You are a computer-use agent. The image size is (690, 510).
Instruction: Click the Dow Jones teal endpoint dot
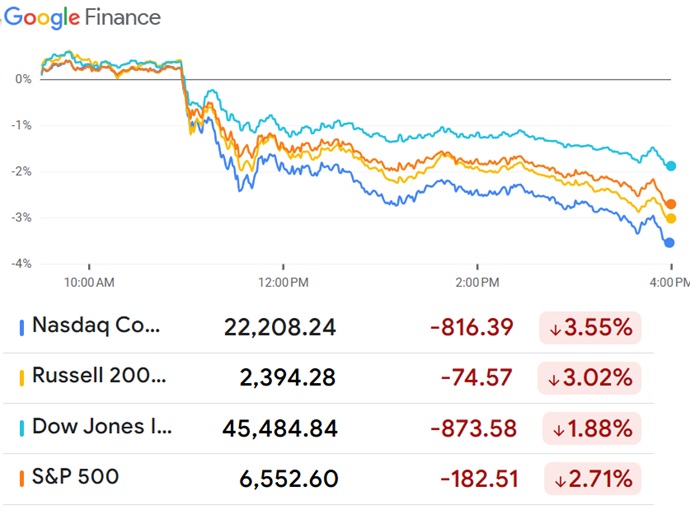(671, 166)
